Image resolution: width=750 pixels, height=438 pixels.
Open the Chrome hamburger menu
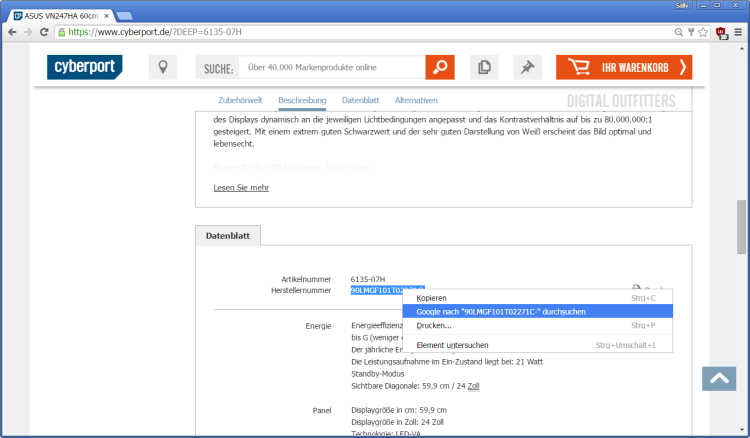pyautogui.click(x=738, y=32)
